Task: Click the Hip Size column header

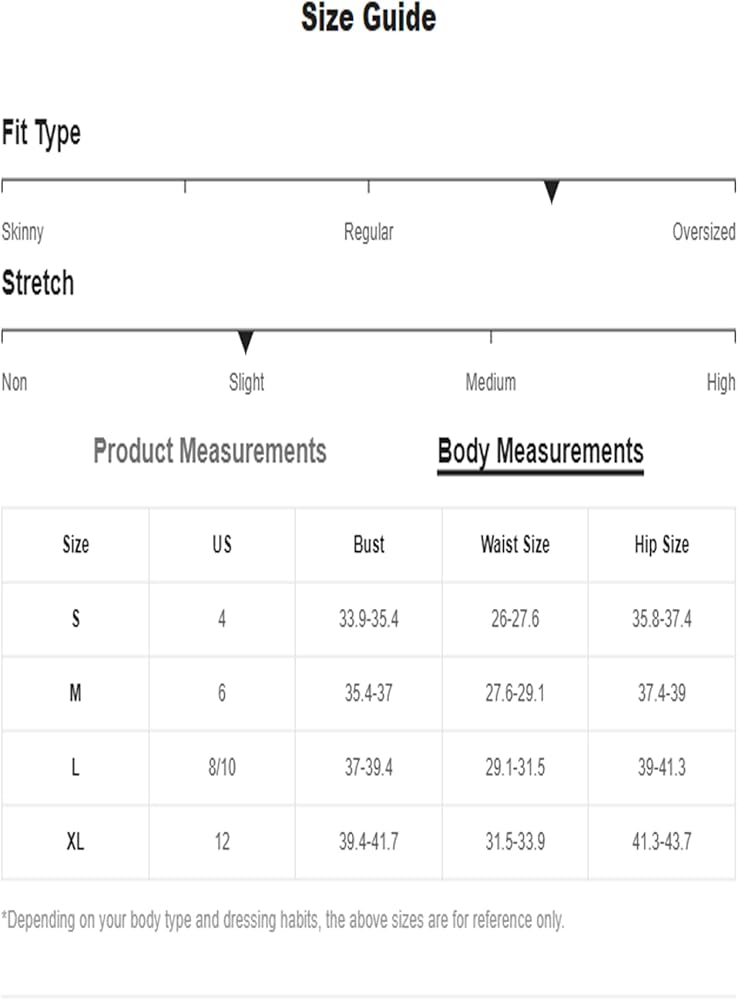Action: pyautogui.click(x=661, y=545)
